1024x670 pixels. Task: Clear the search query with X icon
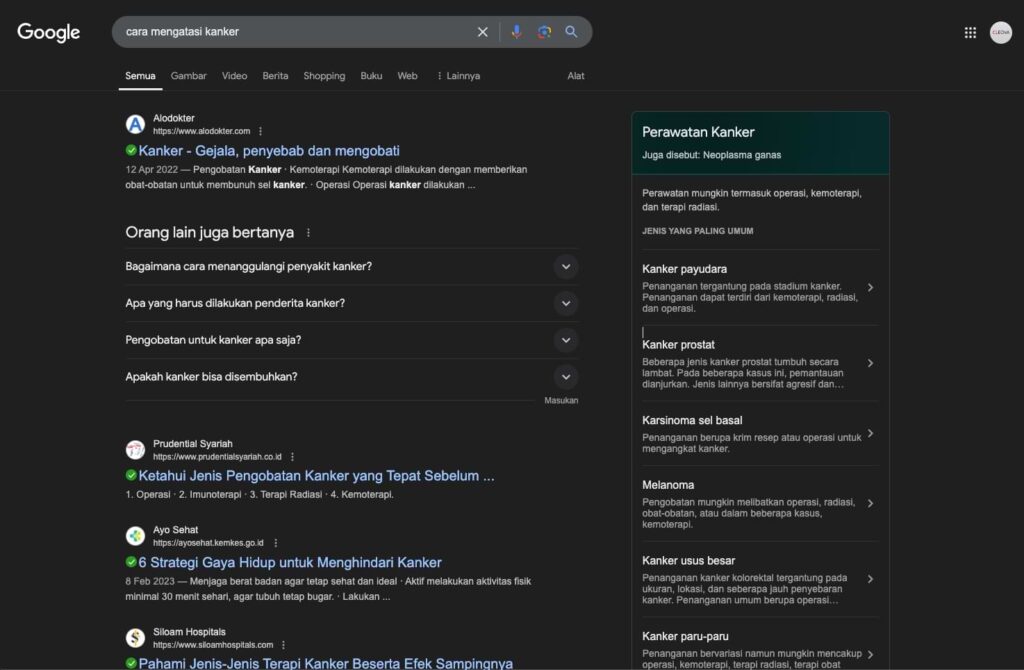click(x=483, y=32)
